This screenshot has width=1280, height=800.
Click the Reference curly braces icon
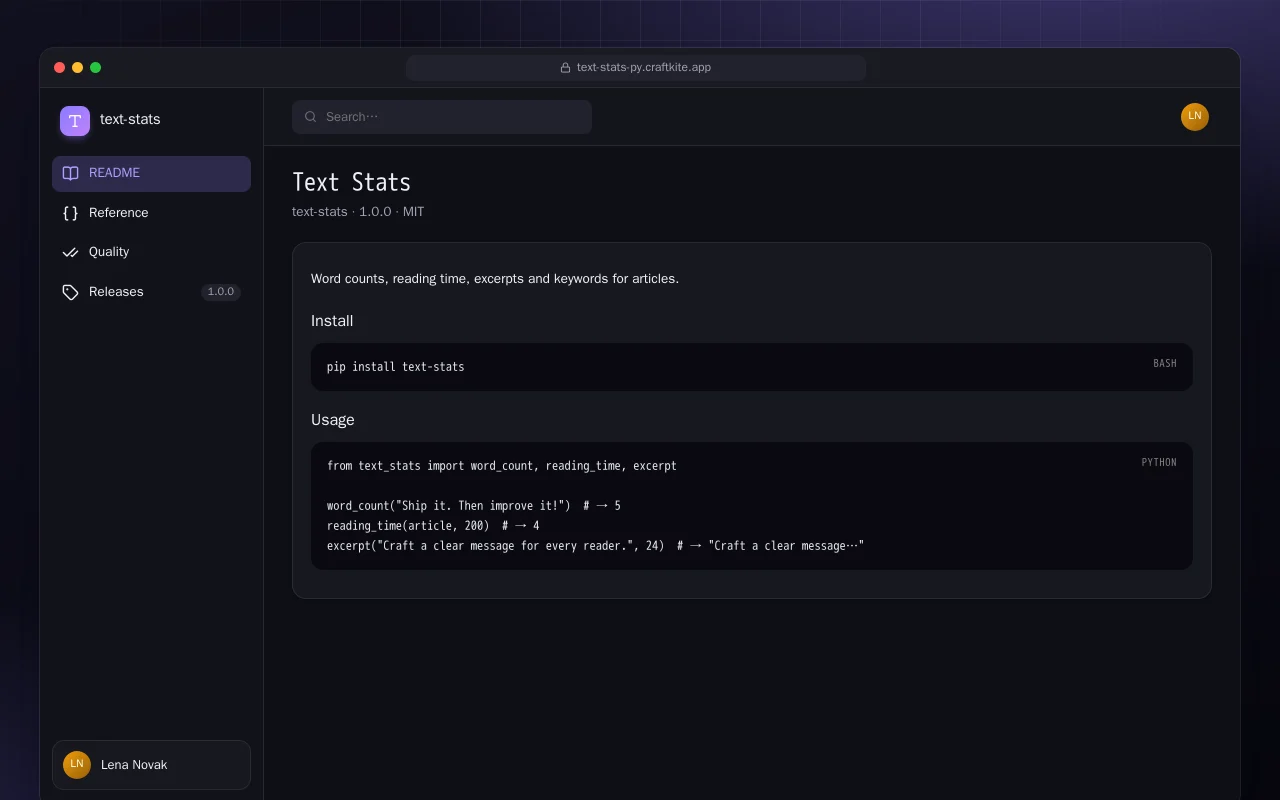pyautogui.click(x=70, y=213)
